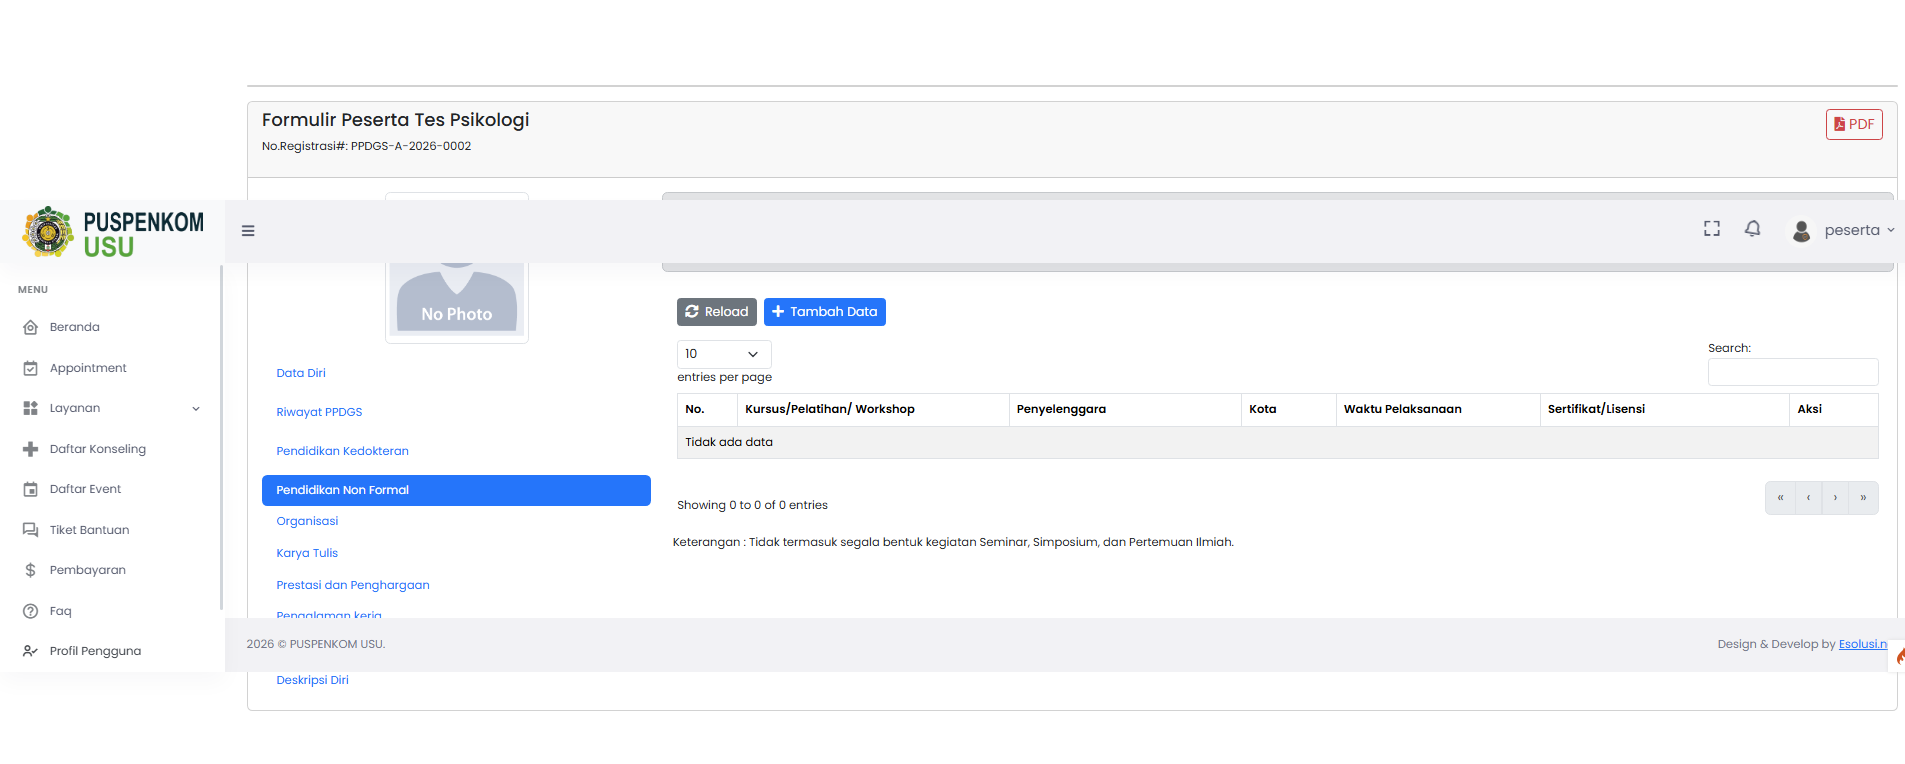Switch to the Pendidikan Kedokteran section
Viewport: 1905px width, 764px height.
[x=342, y=451]
